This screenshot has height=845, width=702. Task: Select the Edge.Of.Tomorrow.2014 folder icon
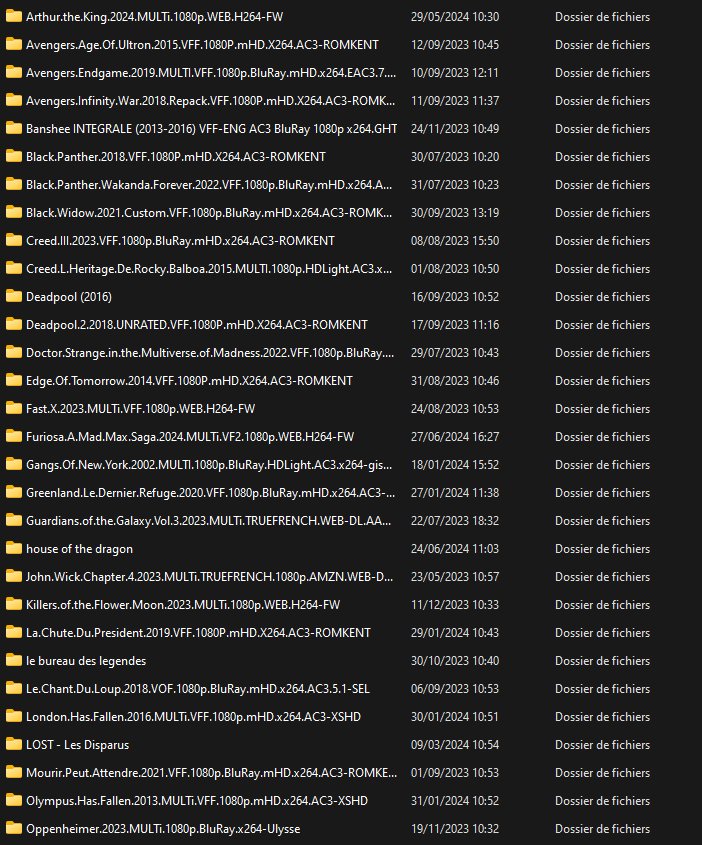(x=13, y=380)
